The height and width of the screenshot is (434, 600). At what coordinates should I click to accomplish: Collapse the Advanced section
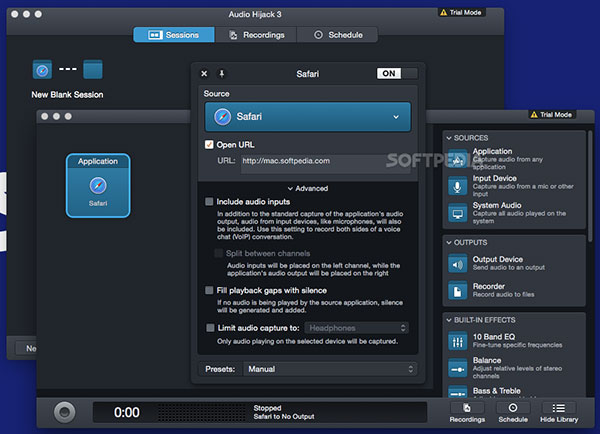(308, 188)
